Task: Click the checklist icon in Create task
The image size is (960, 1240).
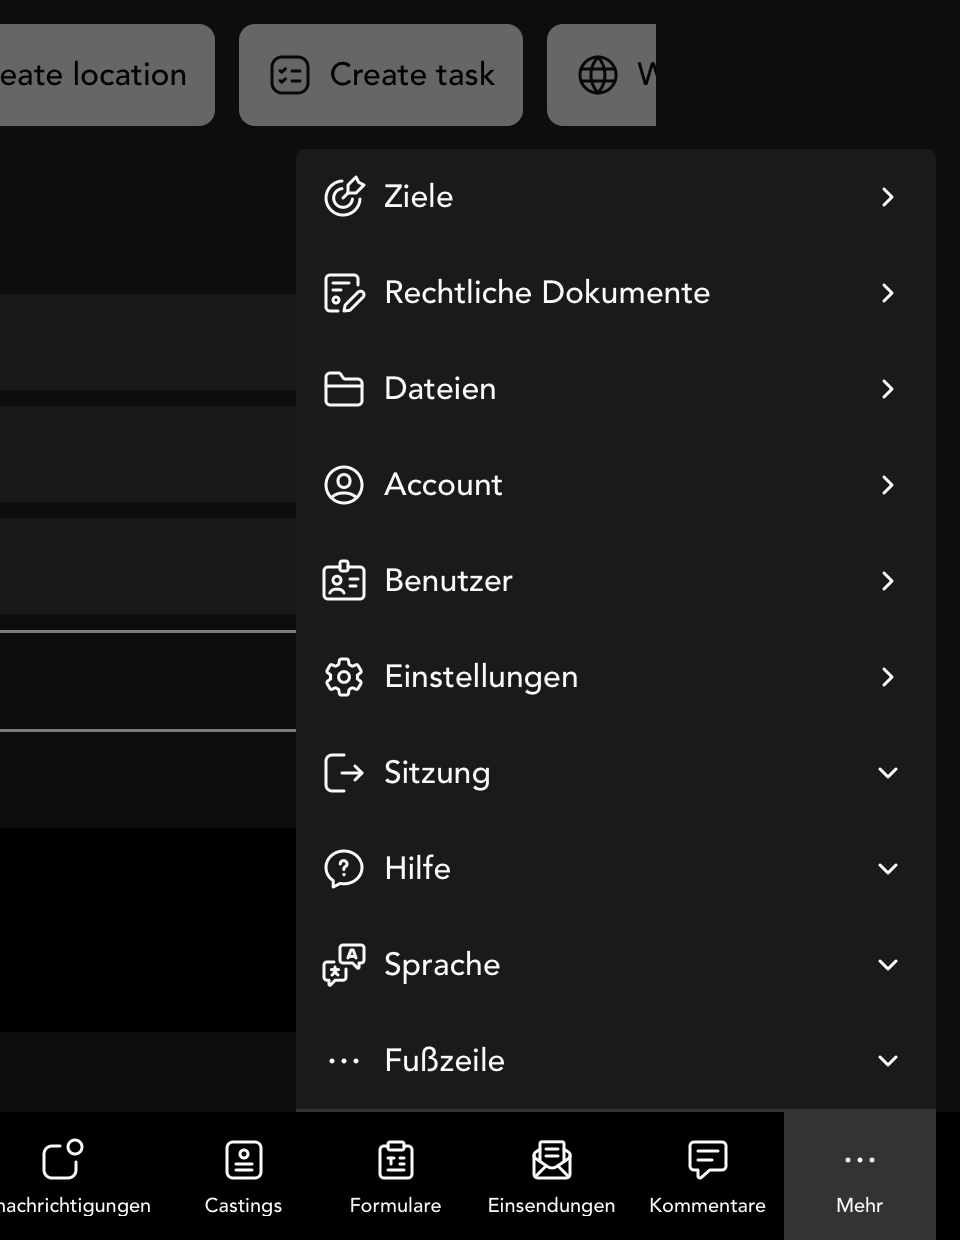Action: [290, 75]
